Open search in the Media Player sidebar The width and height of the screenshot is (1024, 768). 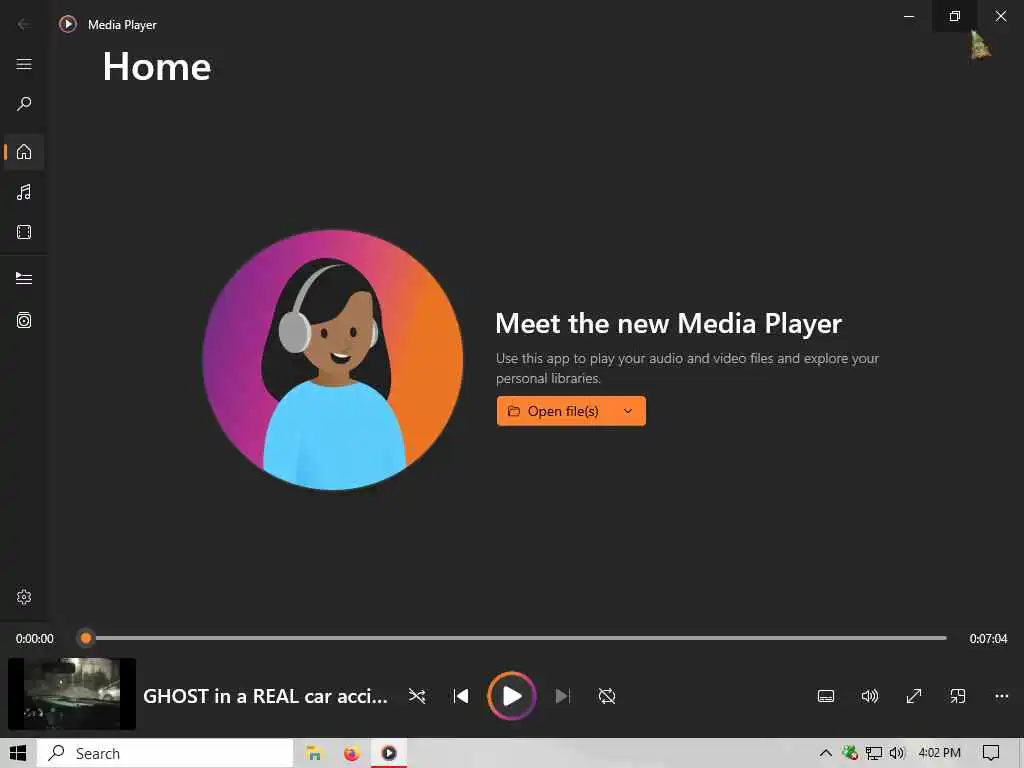tap(24, 104)
